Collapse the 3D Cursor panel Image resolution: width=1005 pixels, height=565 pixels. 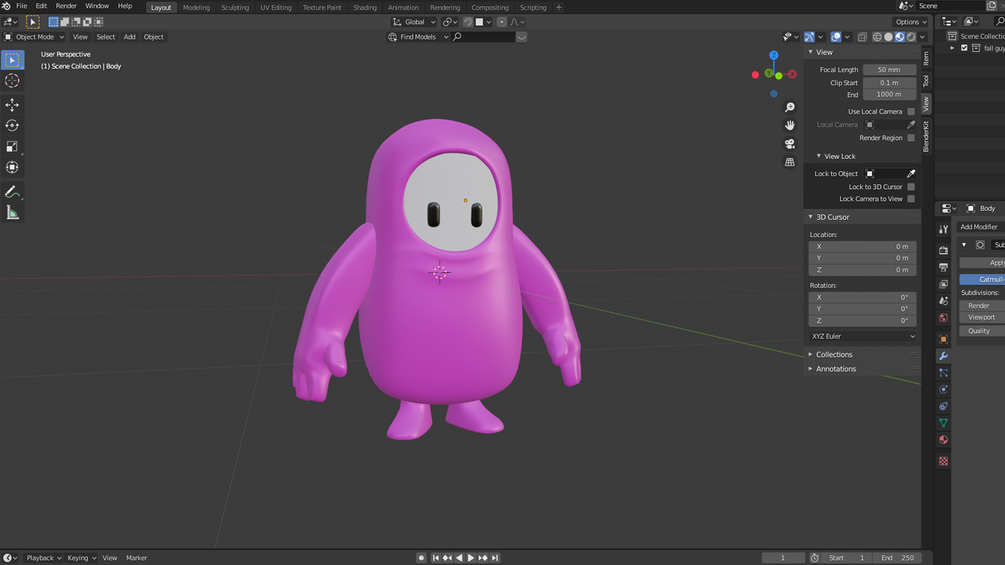coord(832,217)
